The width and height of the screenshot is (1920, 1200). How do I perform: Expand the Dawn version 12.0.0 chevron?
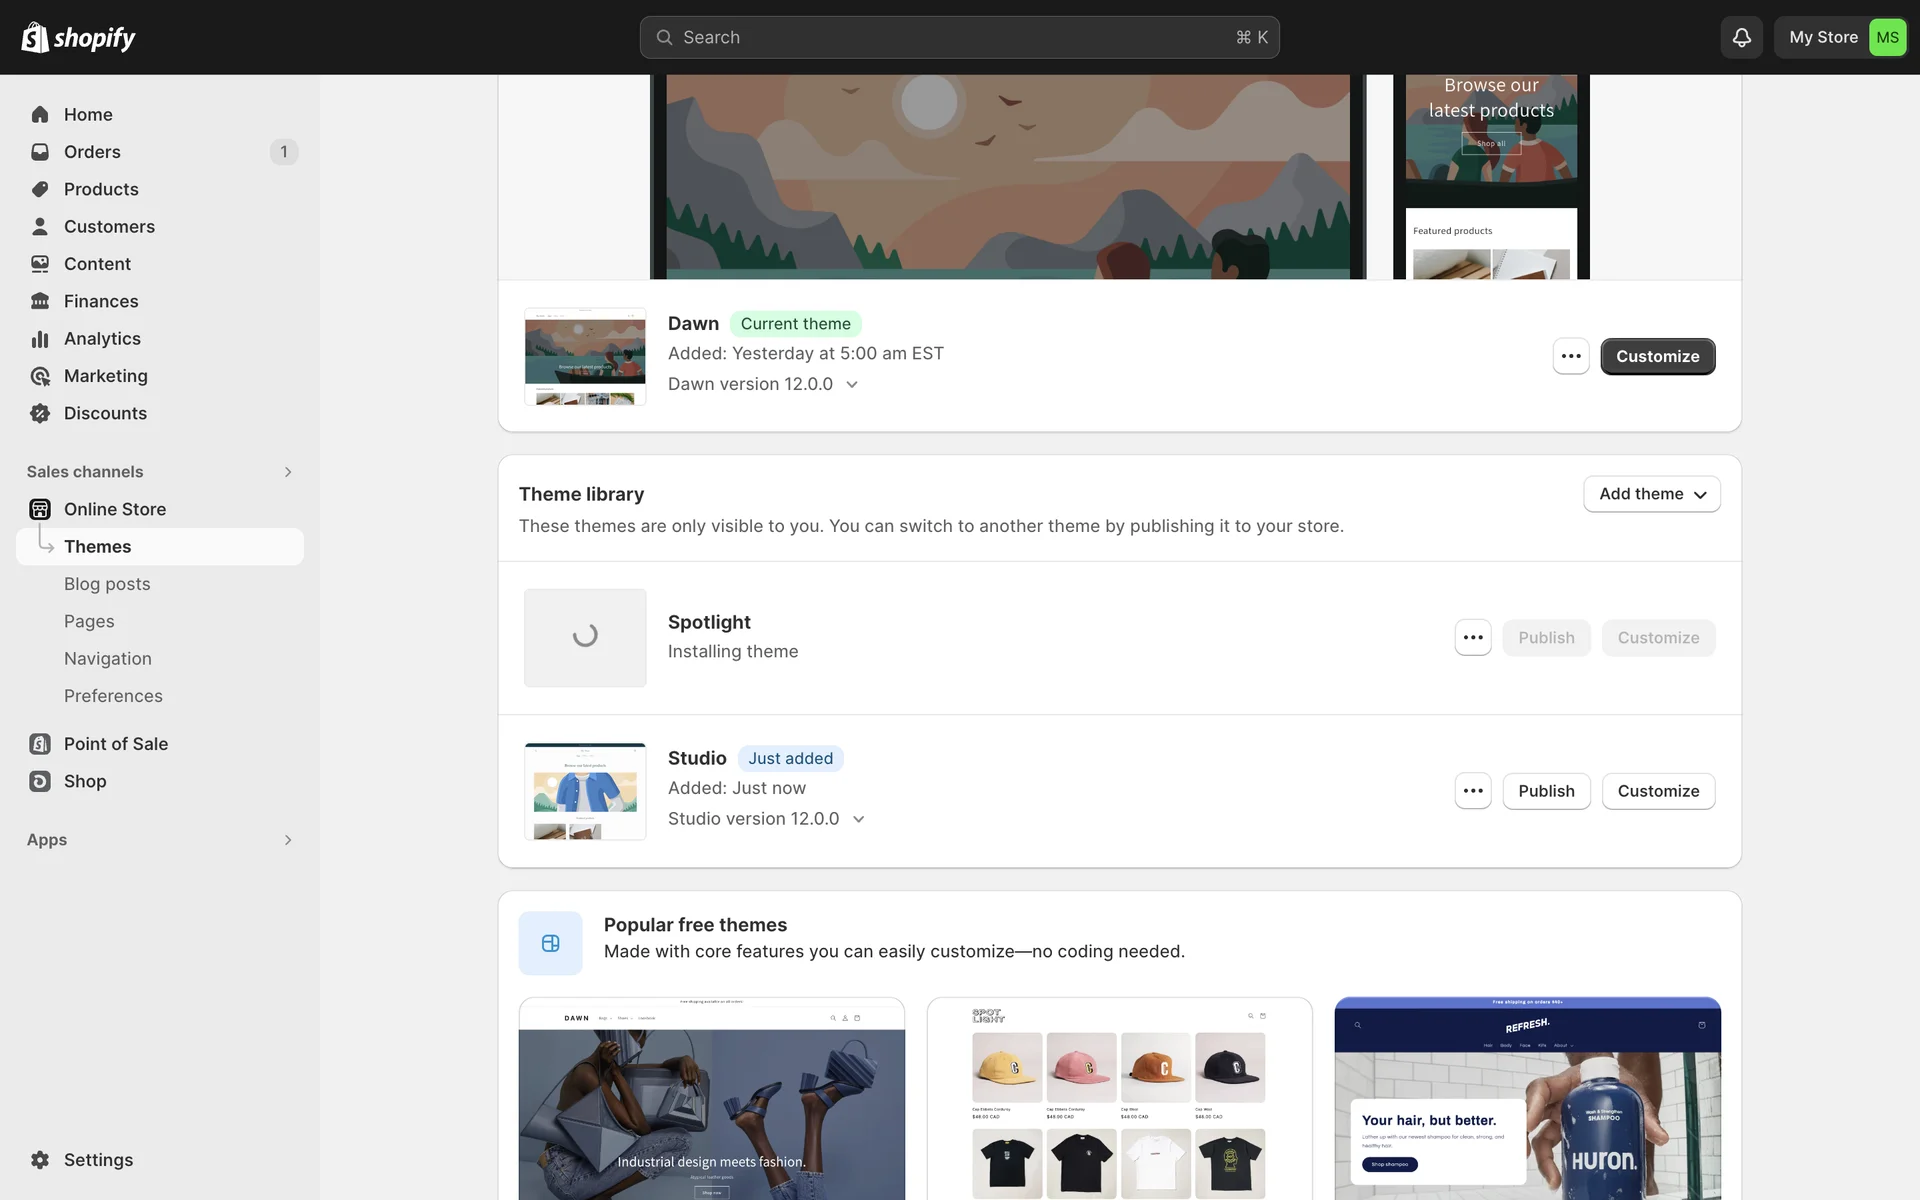point(852,385)
